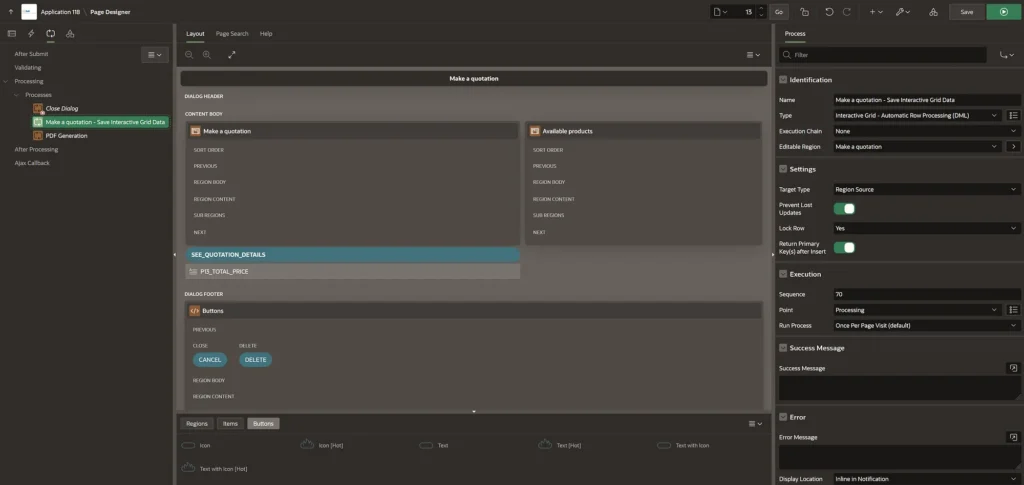Screen dimensions: 1024x485
Task: Click the page lock icon
Action: click(804, 12)
